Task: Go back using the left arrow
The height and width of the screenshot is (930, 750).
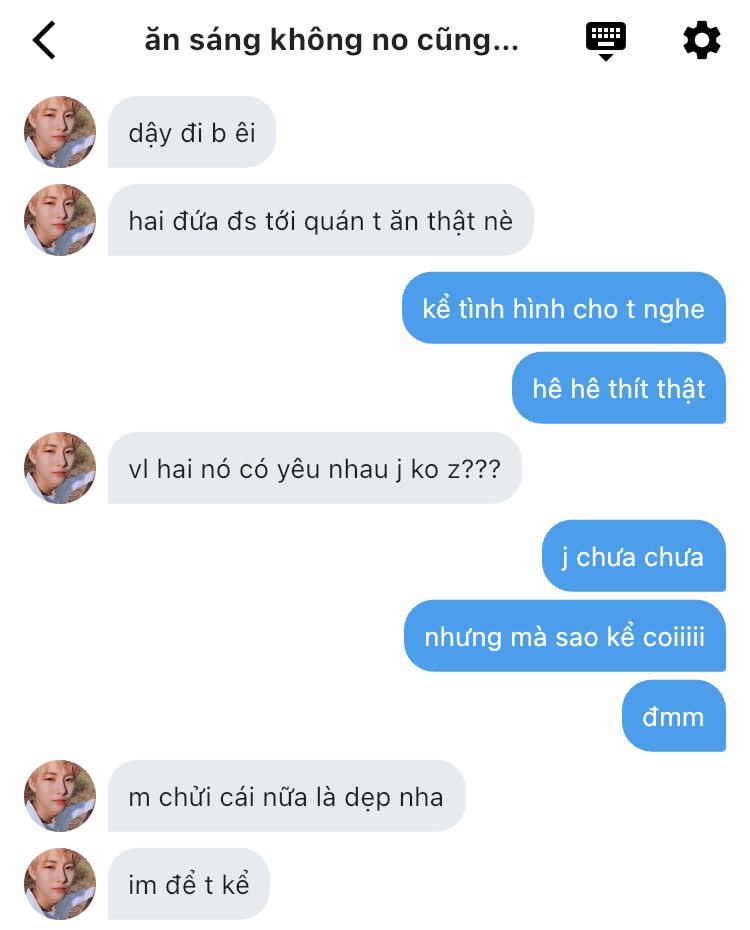Action: tap(44, 40)
